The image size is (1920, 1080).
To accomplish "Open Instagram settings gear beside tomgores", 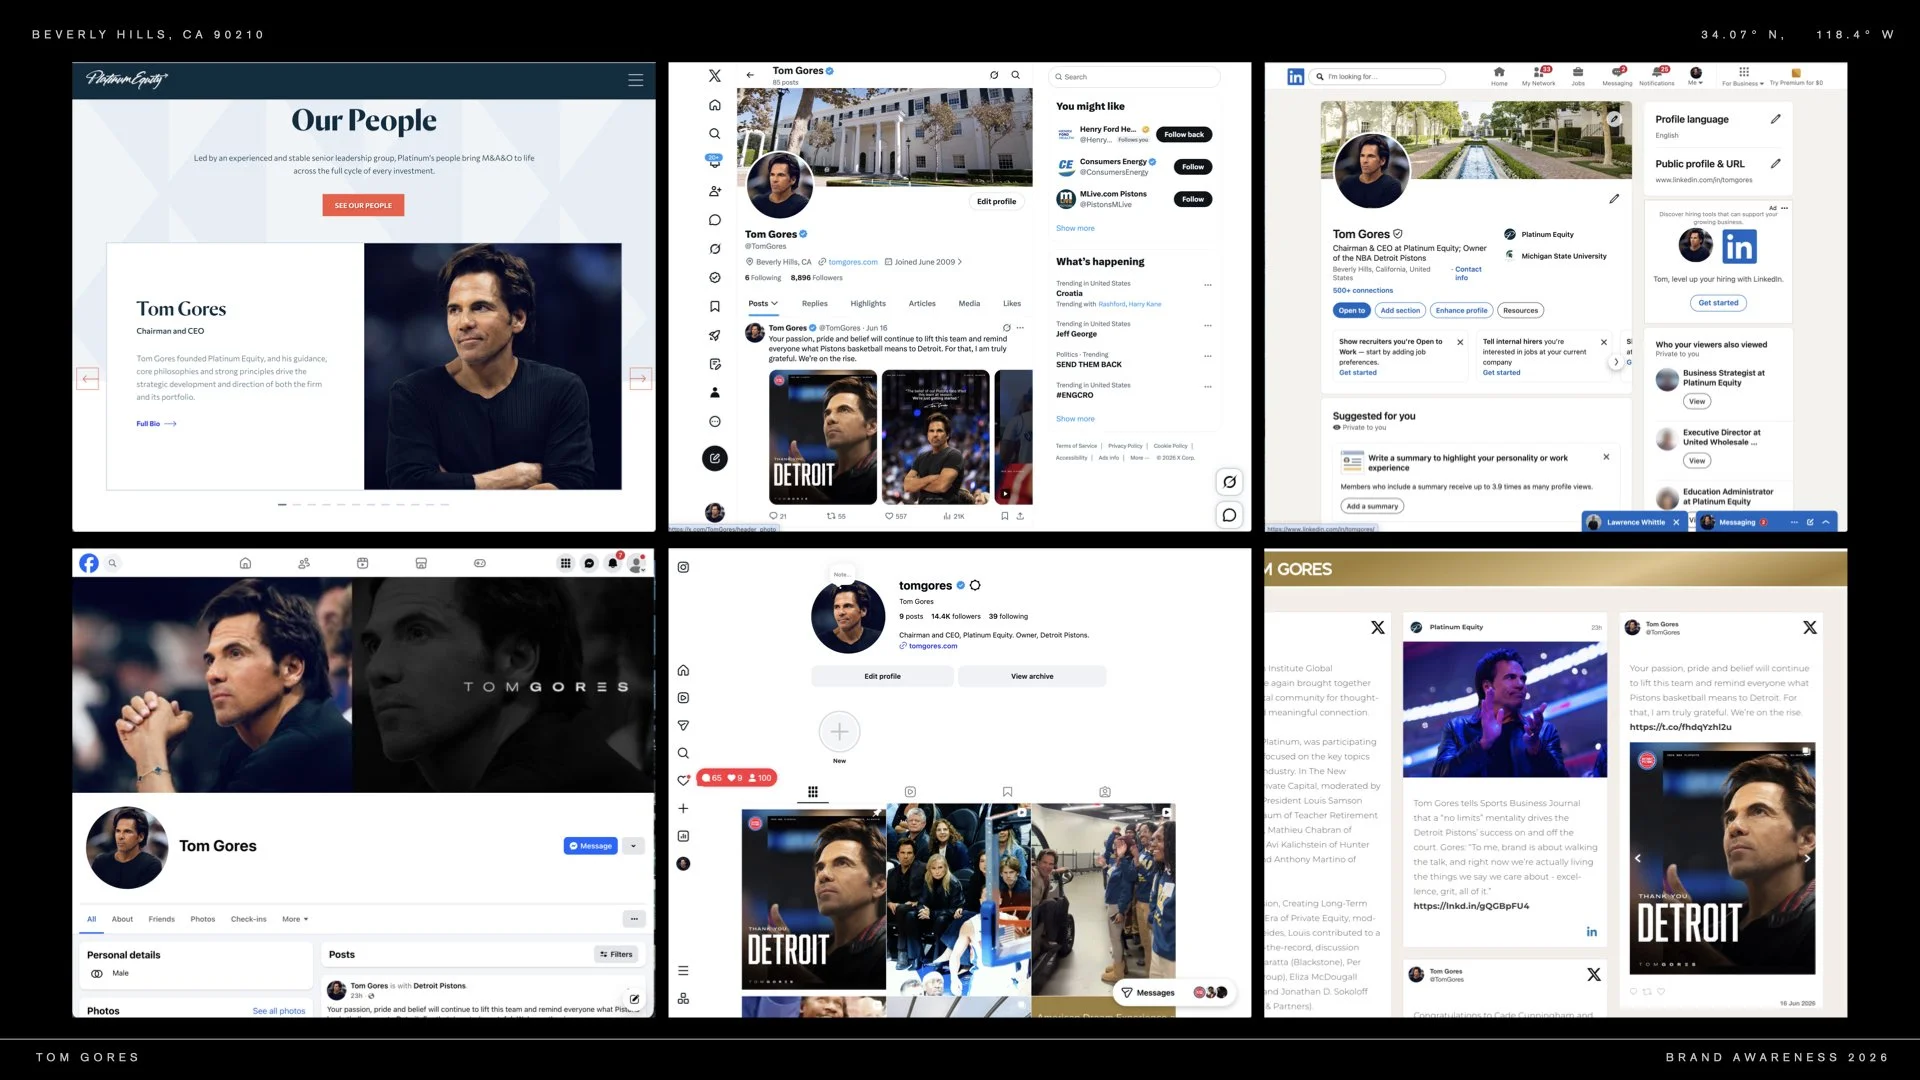I will coord(975,585).
